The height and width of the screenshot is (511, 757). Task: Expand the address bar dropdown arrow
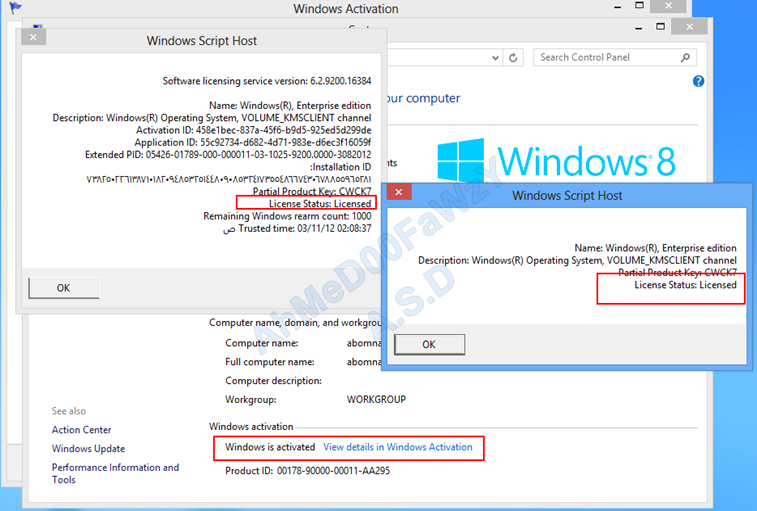click(x=495, y=58)
